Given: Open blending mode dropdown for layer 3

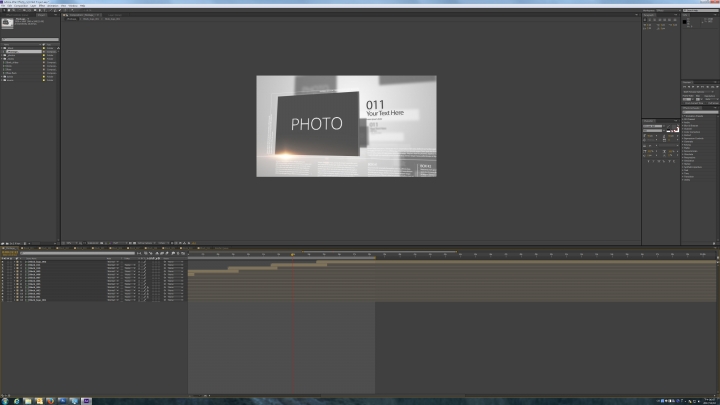Looking at the screenshot, I should click(113, 268).
